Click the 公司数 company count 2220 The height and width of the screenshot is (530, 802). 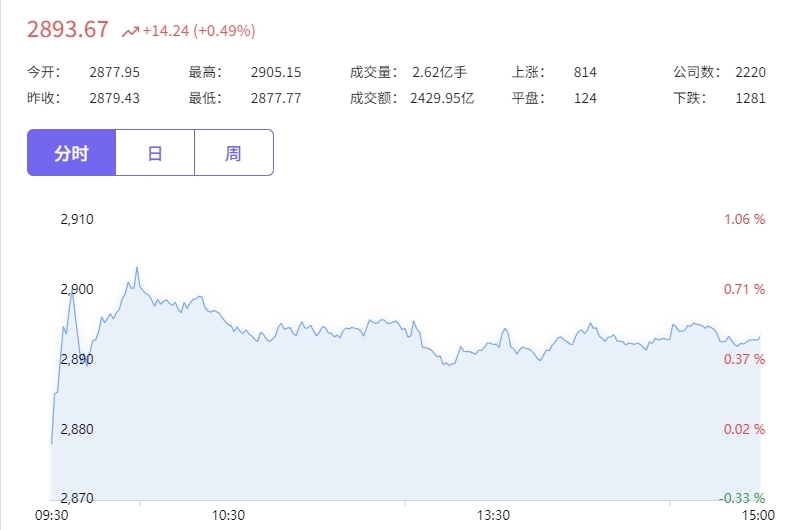point(750,72)
